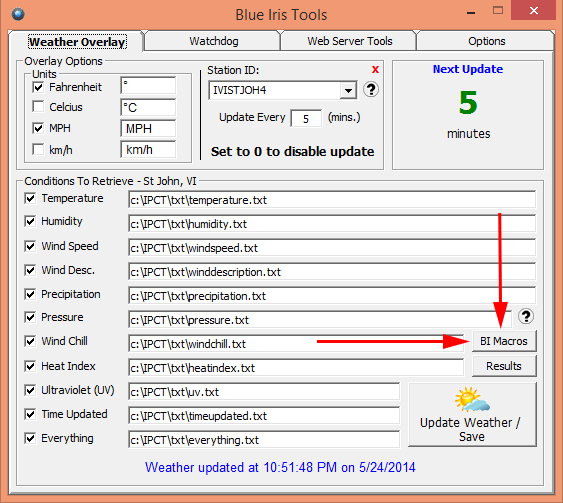The width and height of the screenshot is (563, 503).
Task: Uncheck the Wind Speed condition
Action: coord(30,246)
